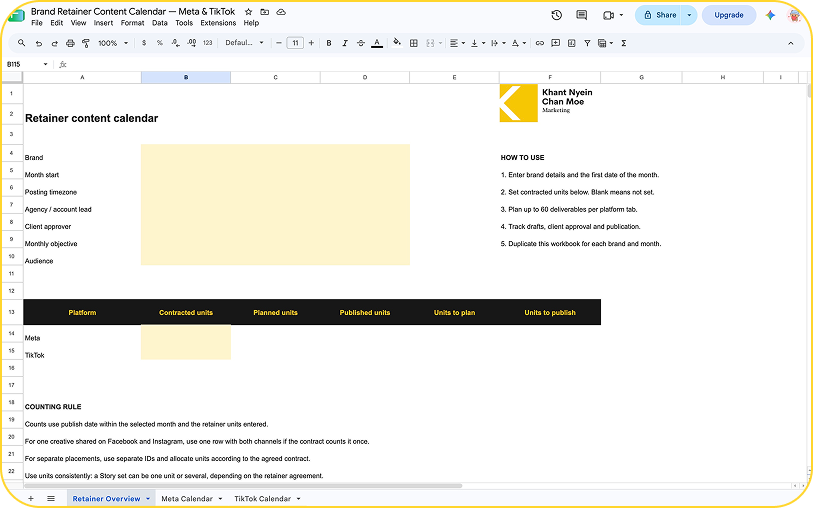Open the text wrapping dropdown
This screenshot has width=813, height=508.
pyautogui.click(x=498, y=43)
